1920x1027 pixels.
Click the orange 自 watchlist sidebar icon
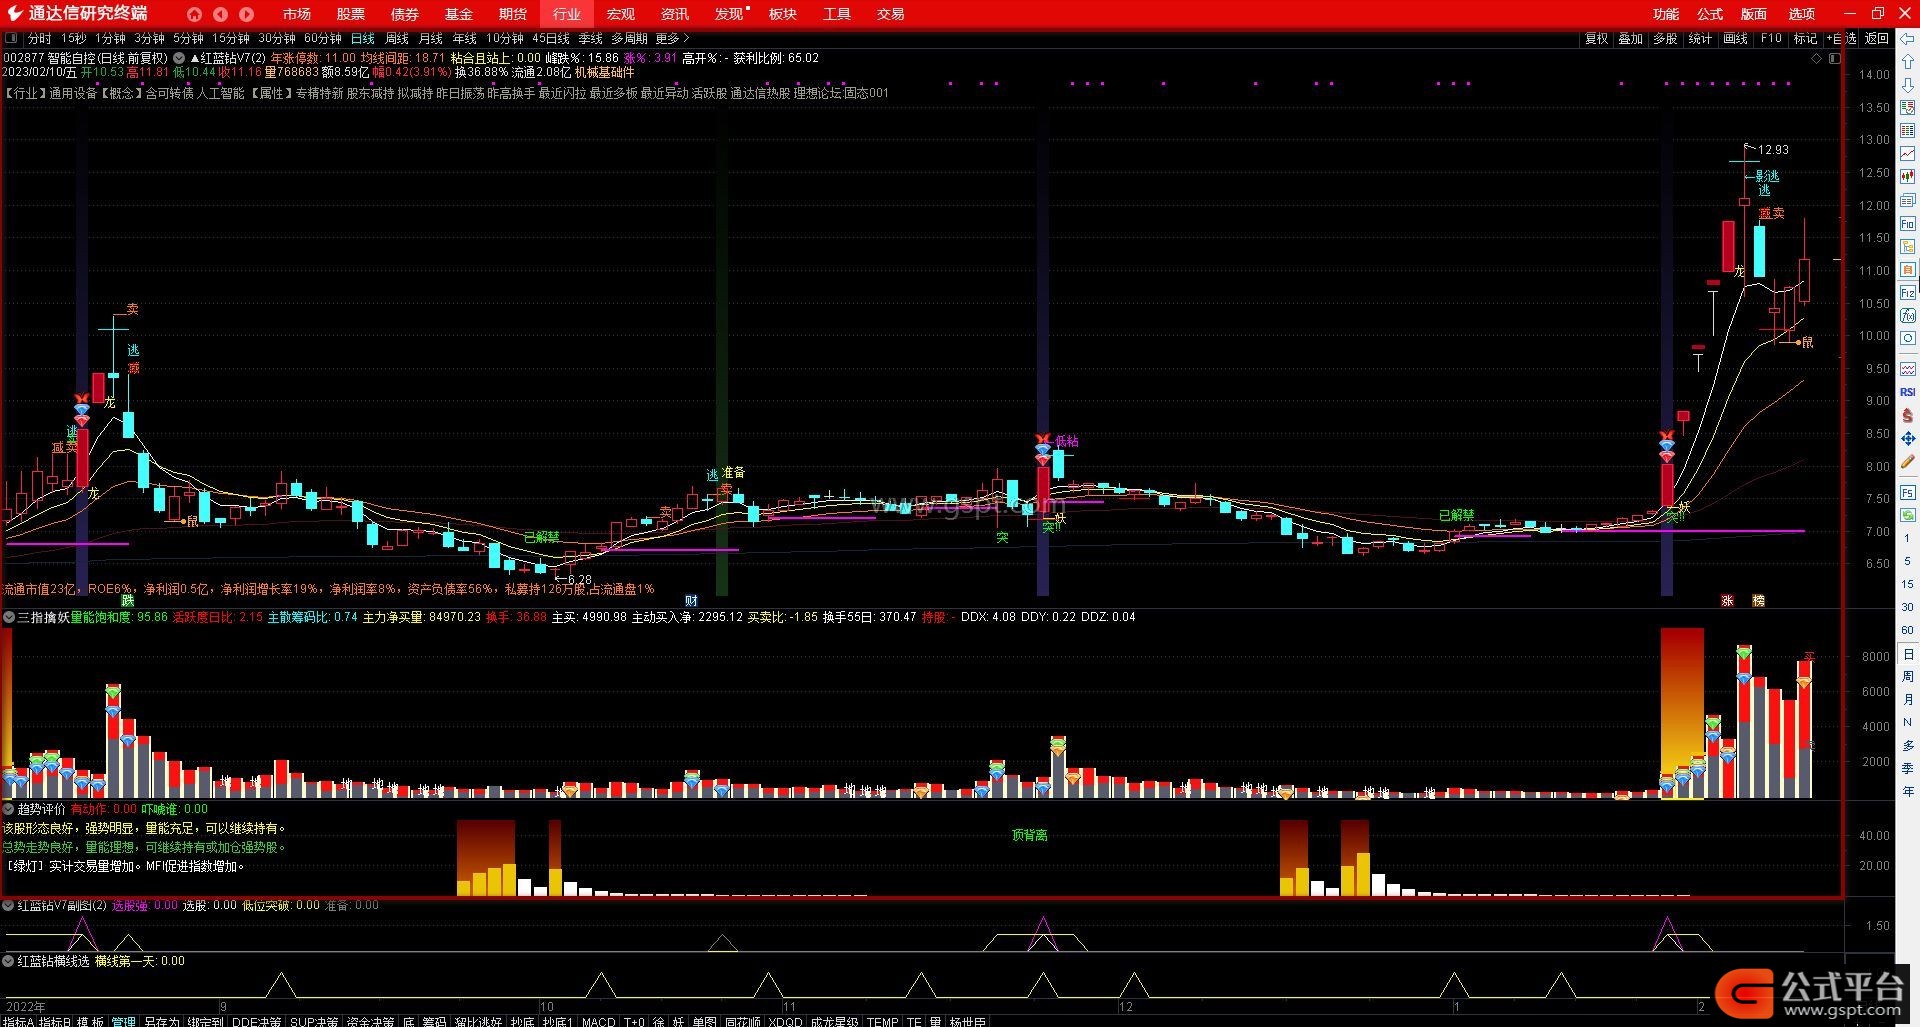[1908, 270]
